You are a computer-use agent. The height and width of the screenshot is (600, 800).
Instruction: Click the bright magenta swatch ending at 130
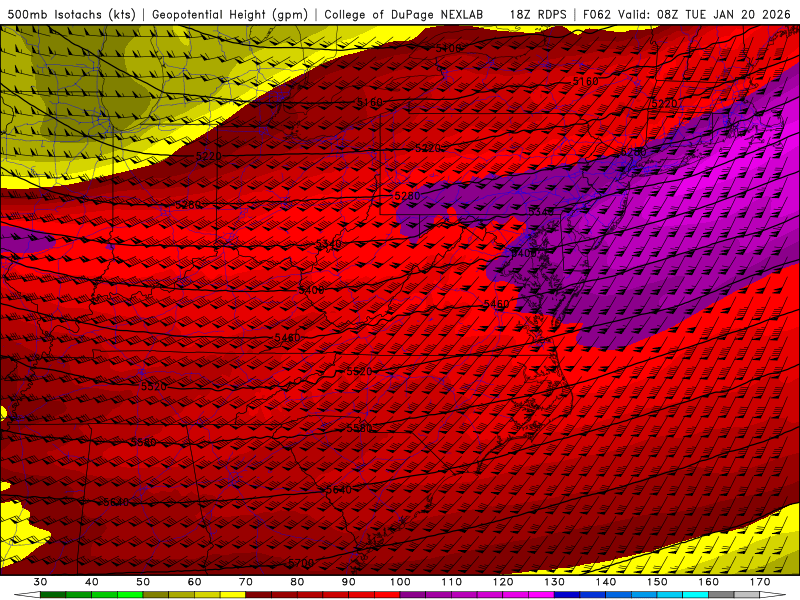pos(541,594)
